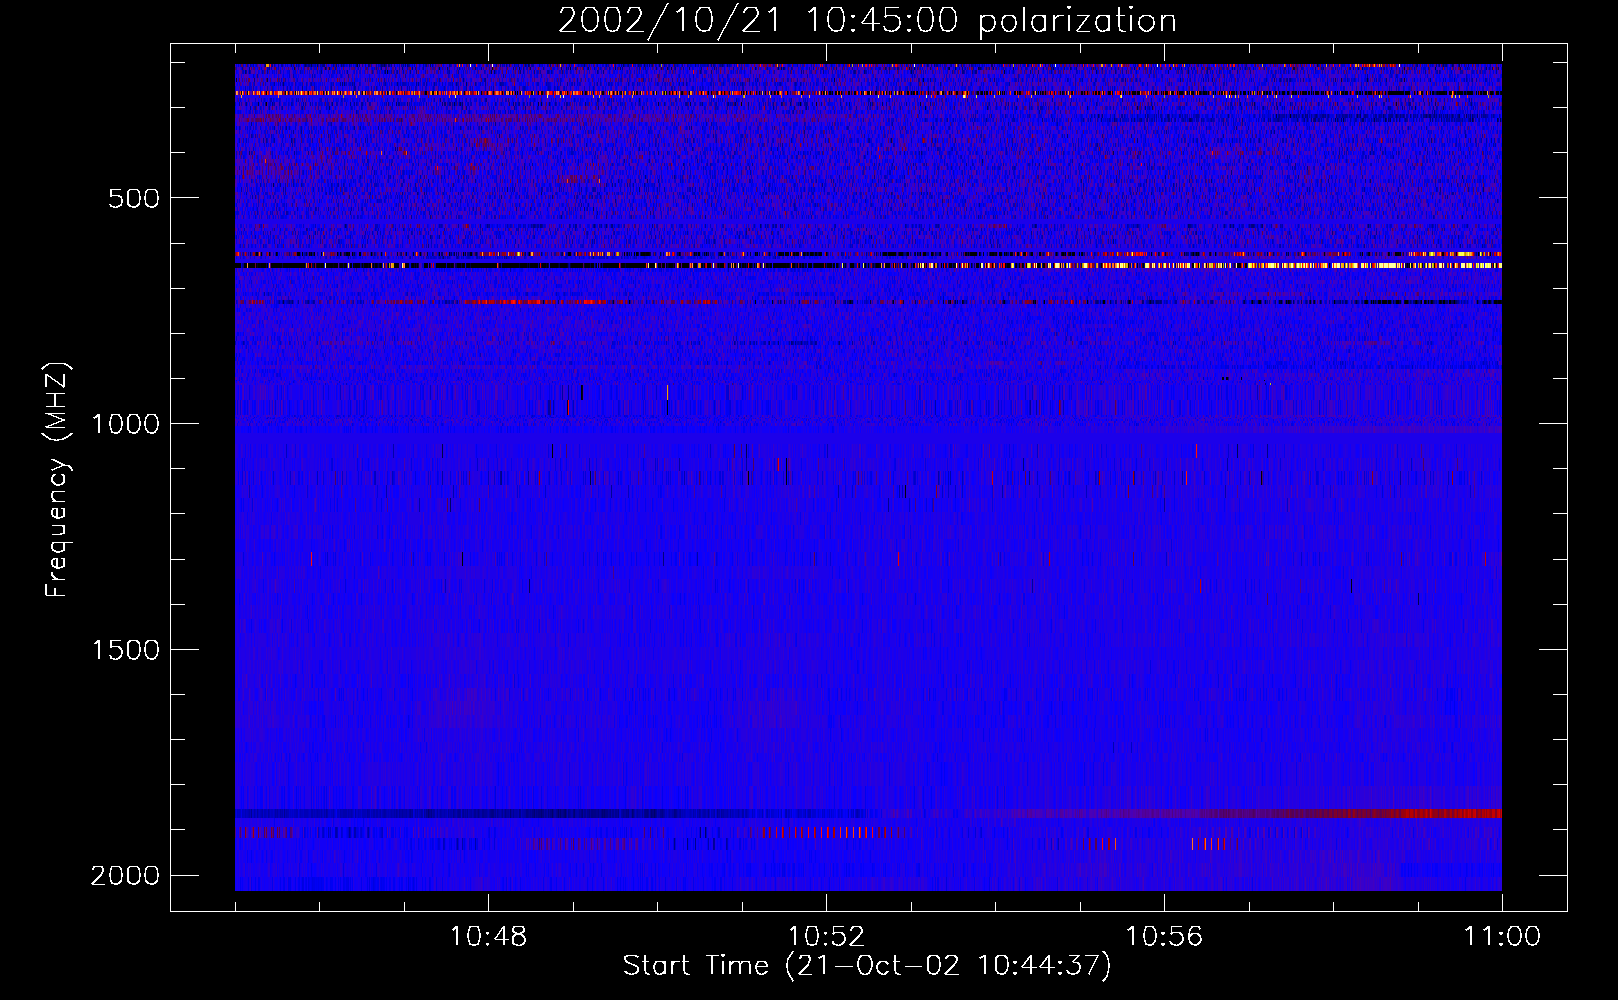Click the 10:48 time tick label
This screenshot has width=1618, height=1000.
pyautogui.click(x=489, y=937)
